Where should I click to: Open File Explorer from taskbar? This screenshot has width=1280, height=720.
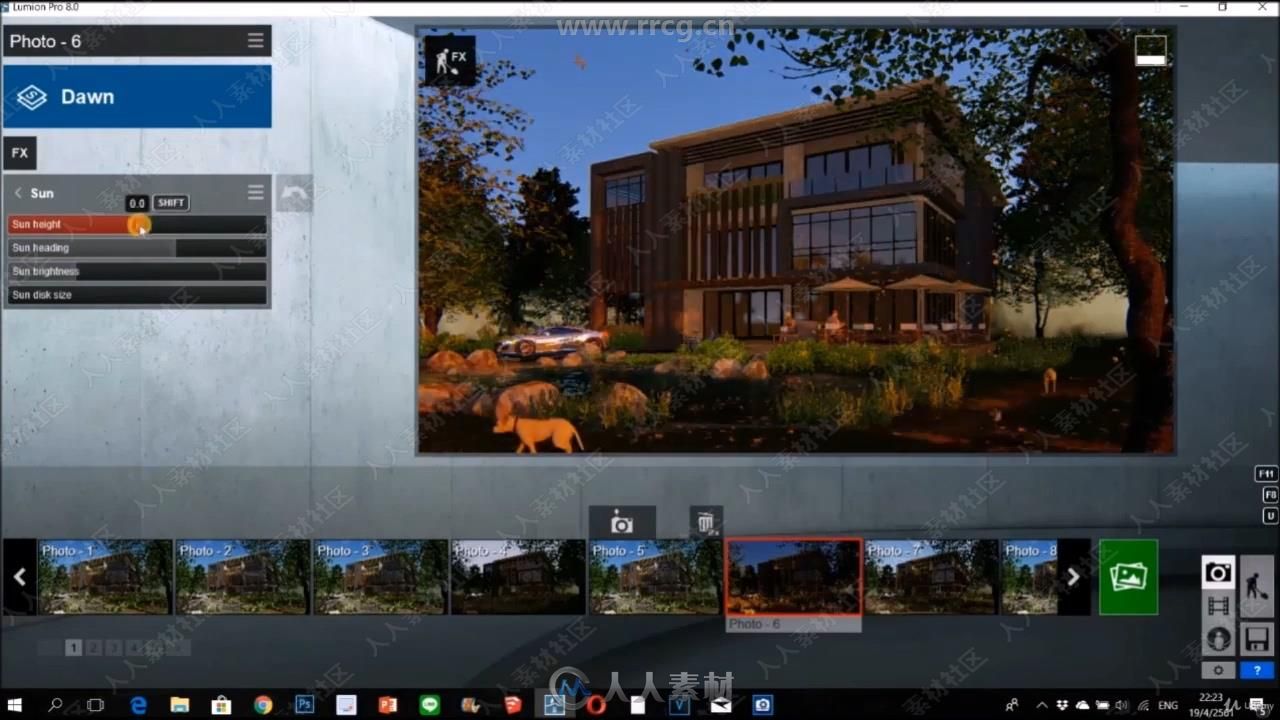[180, 705]
